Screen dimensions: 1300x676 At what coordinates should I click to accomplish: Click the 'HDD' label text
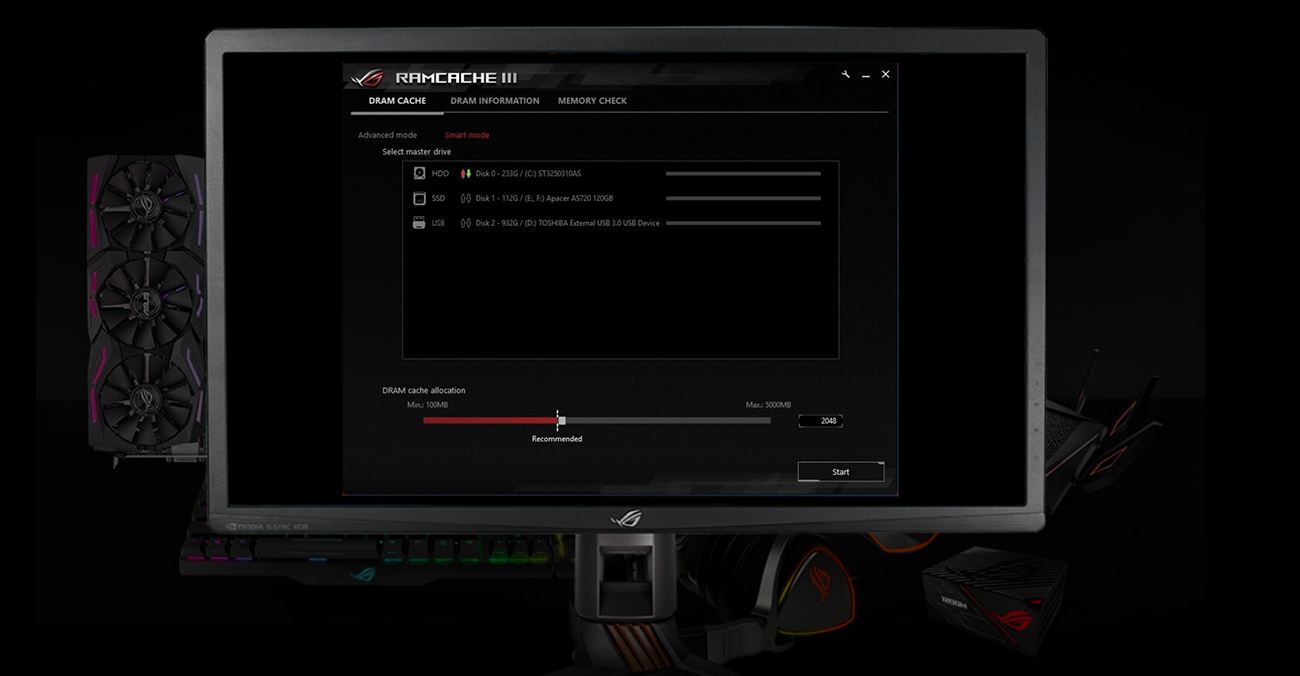440,174
